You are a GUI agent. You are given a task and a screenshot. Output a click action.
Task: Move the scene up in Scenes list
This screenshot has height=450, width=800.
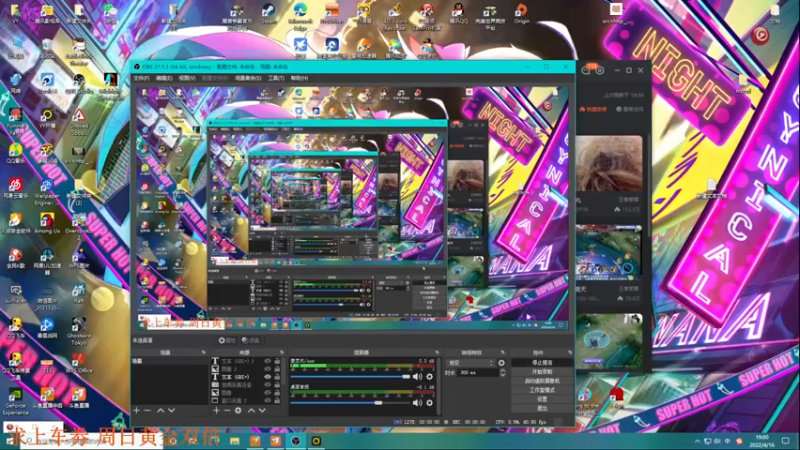point(160,410)
